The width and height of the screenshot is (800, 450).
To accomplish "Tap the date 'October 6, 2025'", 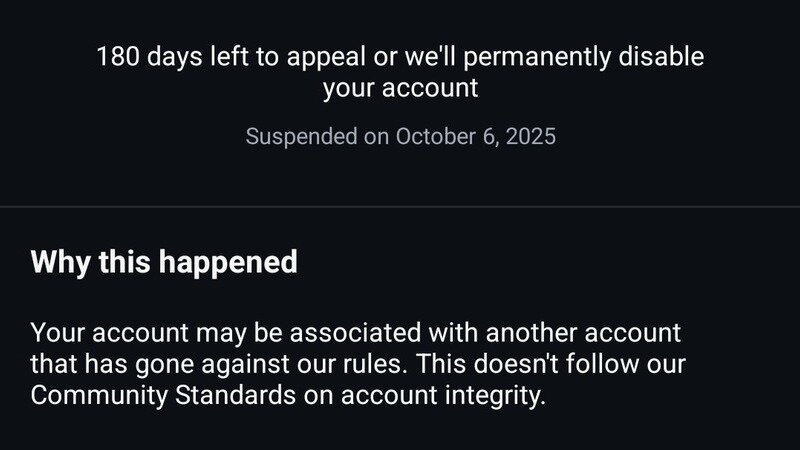I will pyautogui.click(x=475, y=136).
